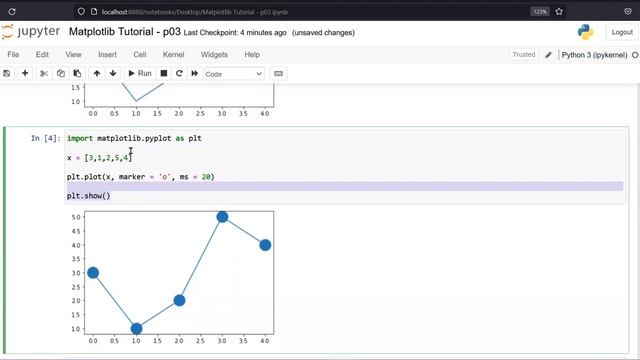Open the File menu
The image size is (640, 360).
(x=13, y=55)
